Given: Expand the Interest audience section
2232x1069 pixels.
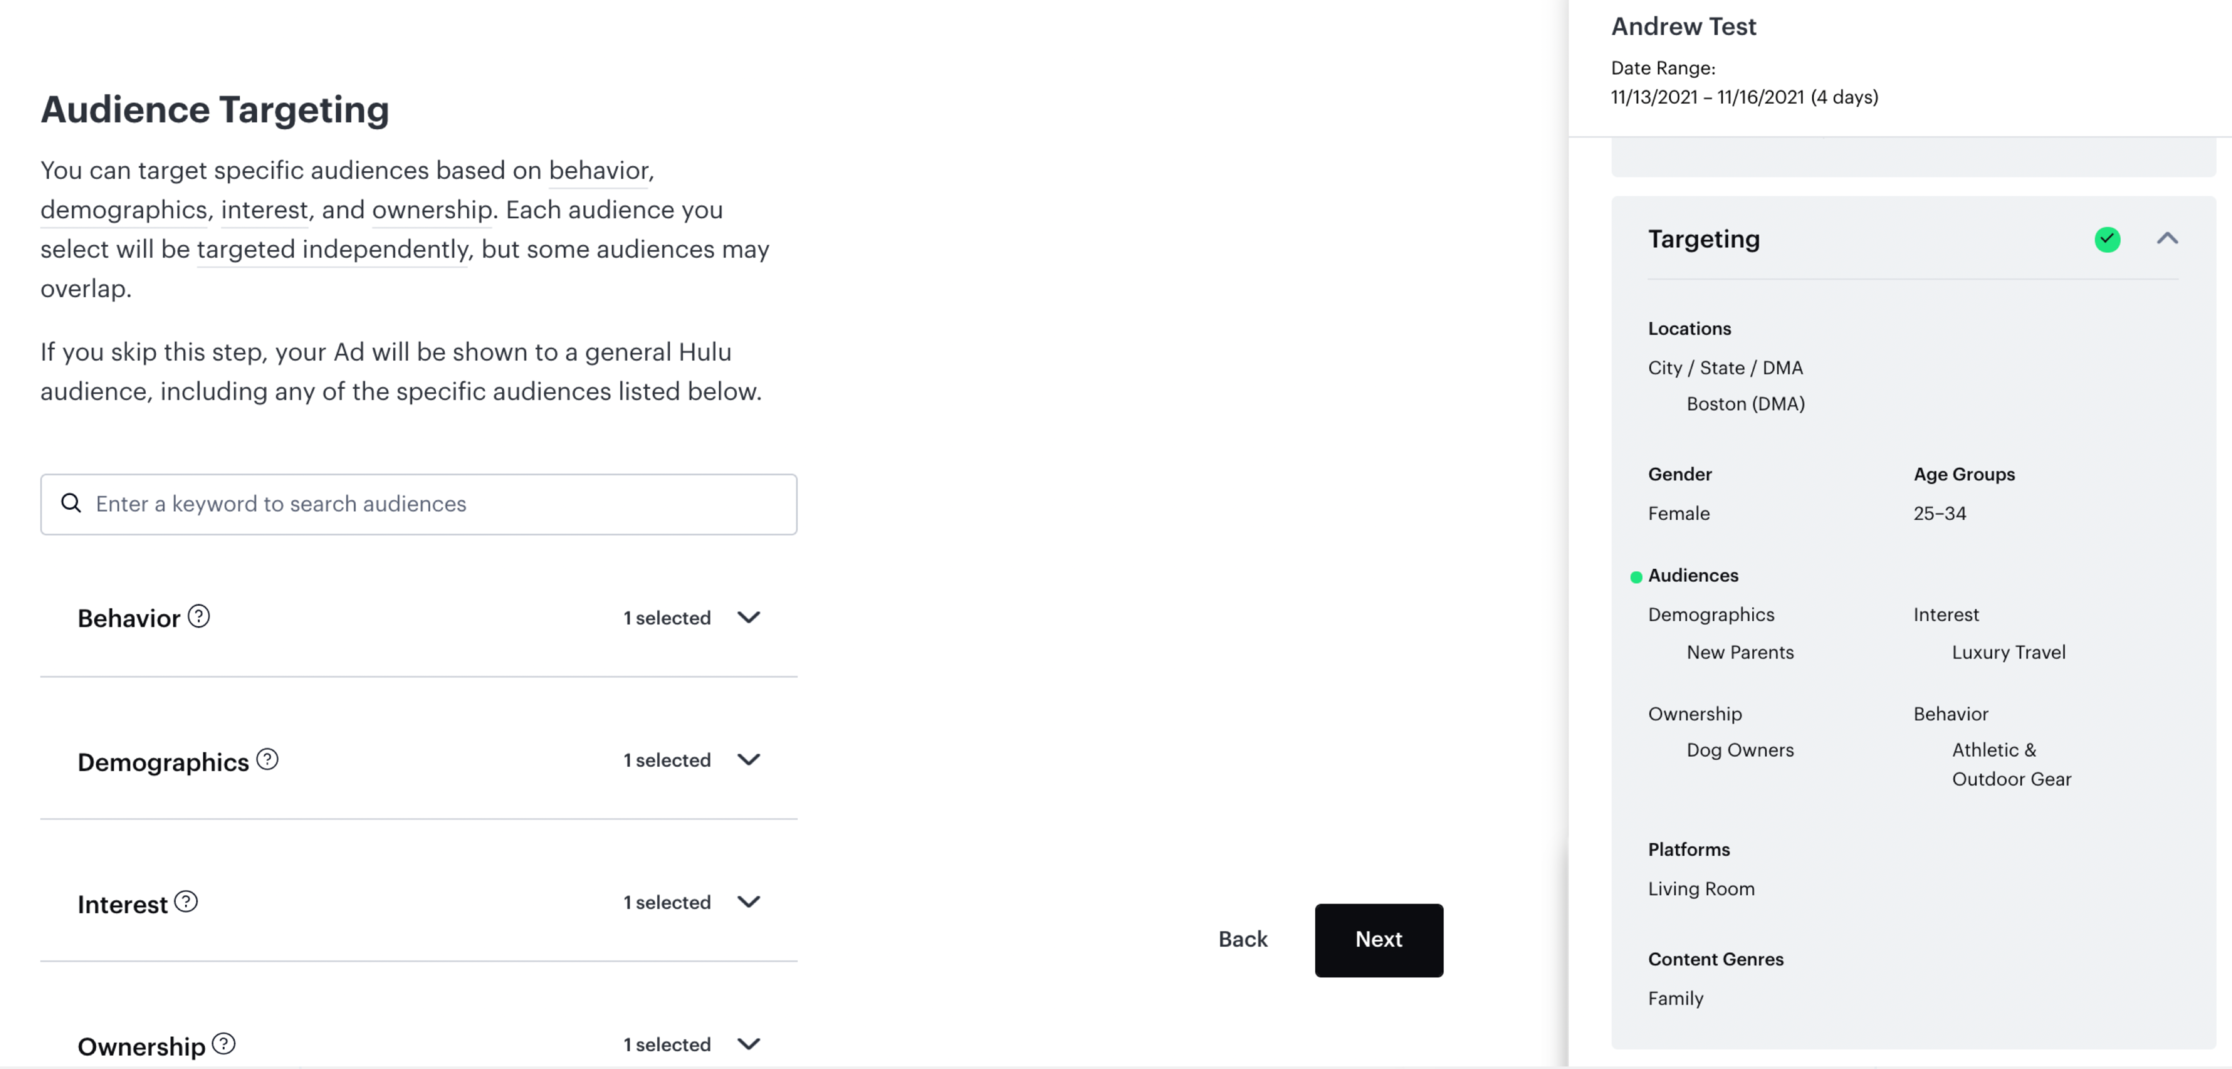Looking at the screenshot, I should (748, 902).
